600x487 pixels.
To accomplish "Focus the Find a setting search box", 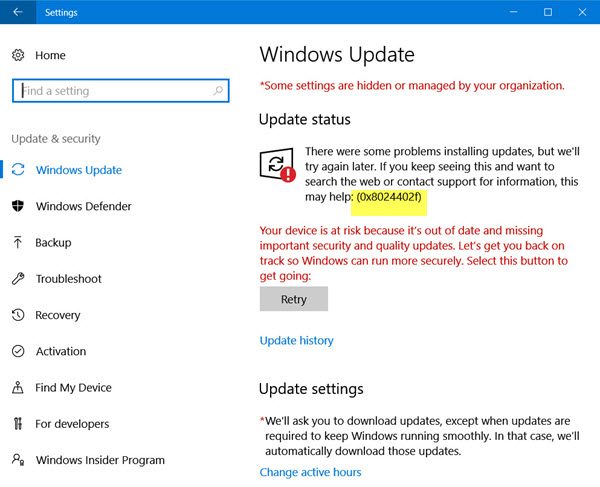I will pos(121,91).
